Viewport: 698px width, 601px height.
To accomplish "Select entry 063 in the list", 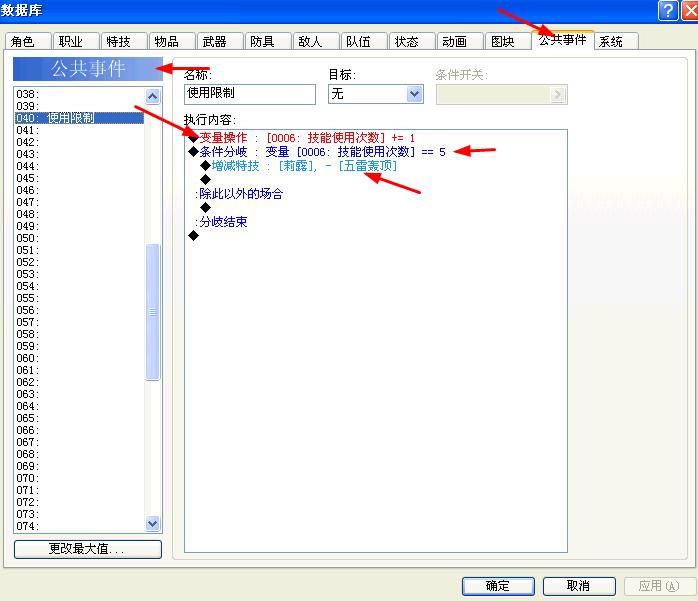I will (x=79, y=394).
